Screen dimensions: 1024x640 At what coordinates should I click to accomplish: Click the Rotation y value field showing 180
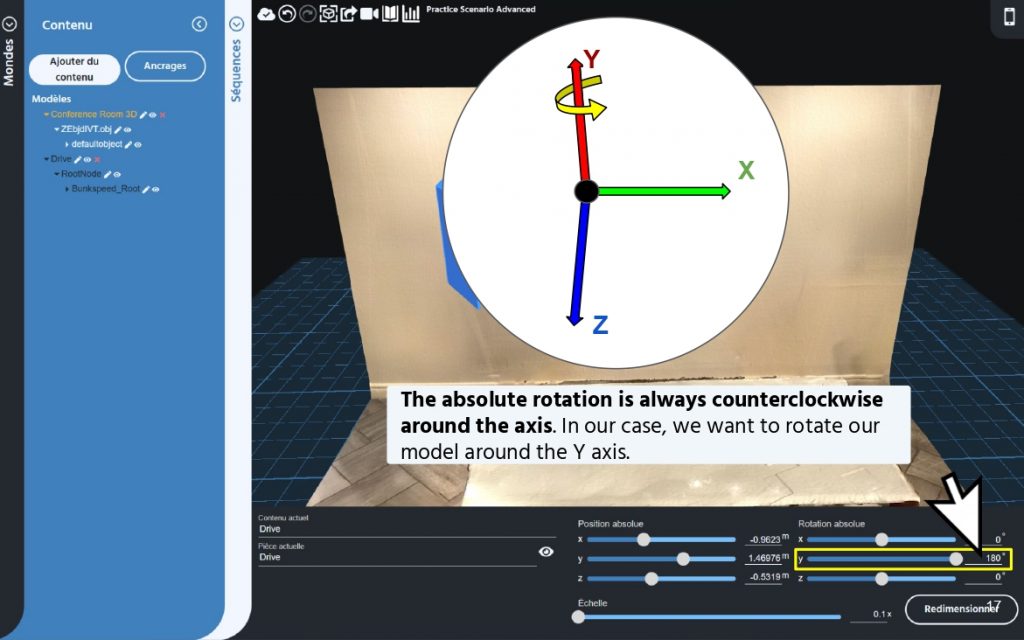pos(984,558)
